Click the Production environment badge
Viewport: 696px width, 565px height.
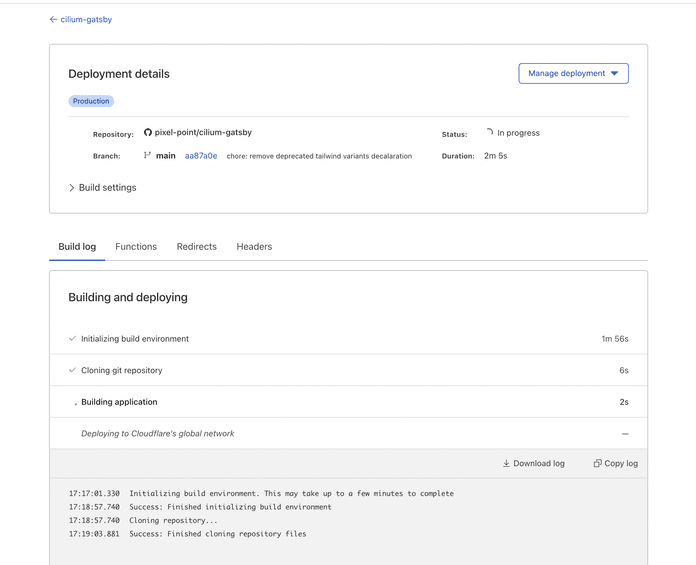coord(91,101)
